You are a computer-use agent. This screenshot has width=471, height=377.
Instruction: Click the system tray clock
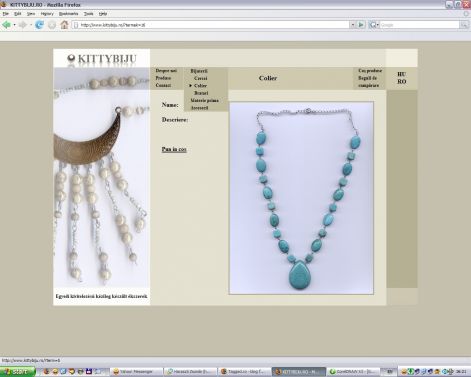click(461, 371)
